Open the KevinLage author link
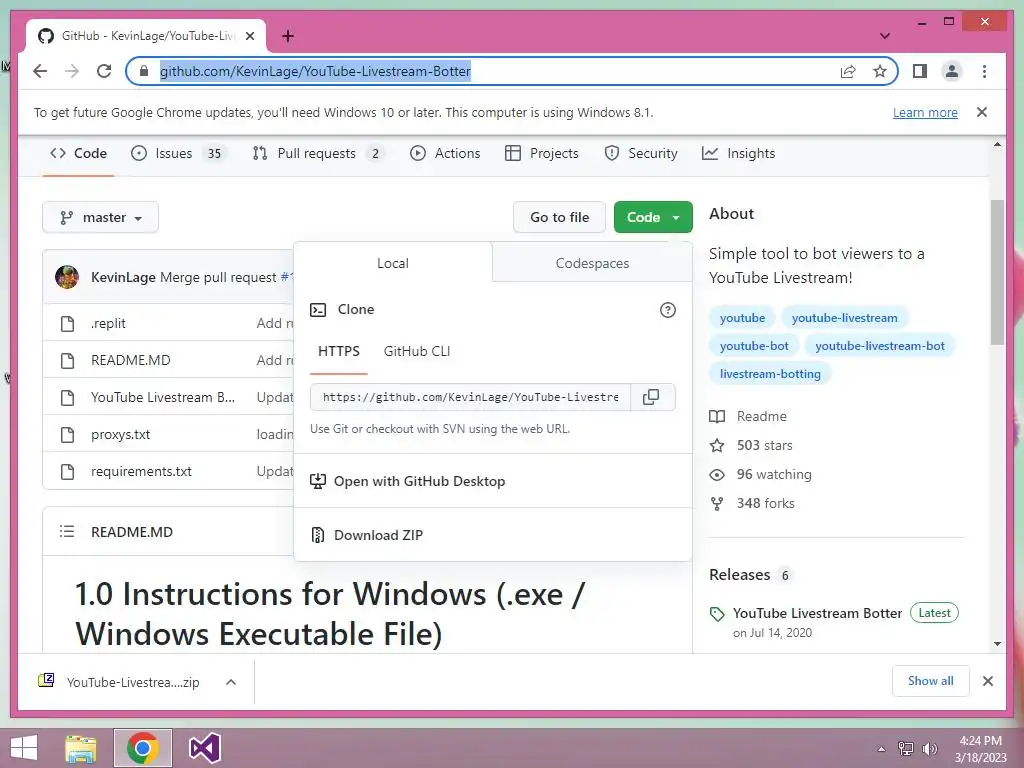This screenshot has width=1024, height=768. tap(123, 277)
